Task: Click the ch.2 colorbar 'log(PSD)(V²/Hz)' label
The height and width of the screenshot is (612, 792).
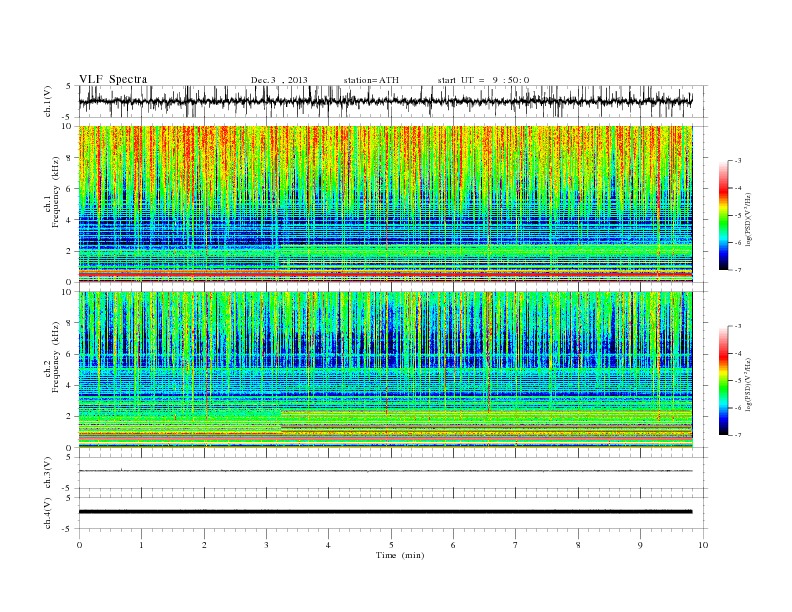Action: coord(748,383)
